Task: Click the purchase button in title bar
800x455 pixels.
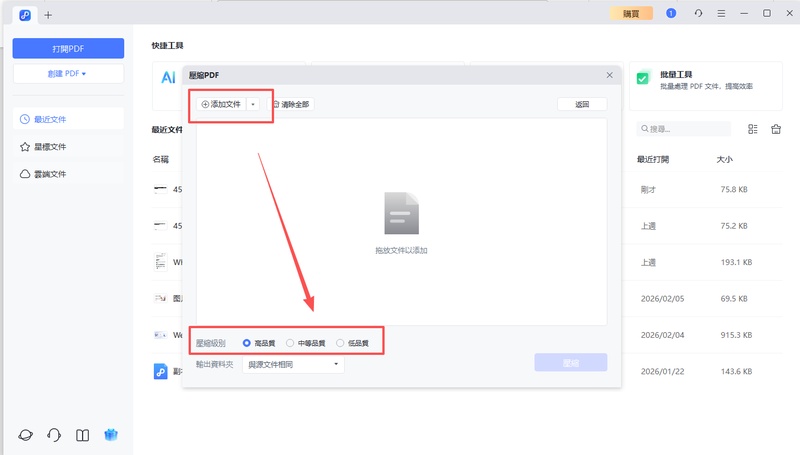Action: pyautogui.click(x=631, y=14)
